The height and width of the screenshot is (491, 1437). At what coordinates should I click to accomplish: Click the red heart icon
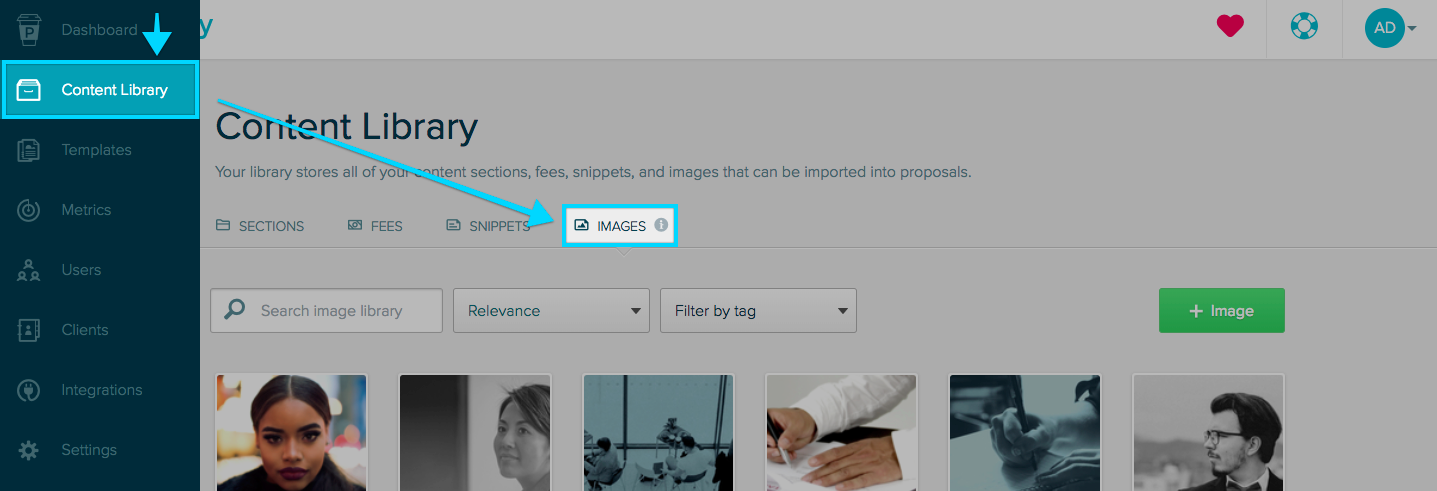(1230, 28)
